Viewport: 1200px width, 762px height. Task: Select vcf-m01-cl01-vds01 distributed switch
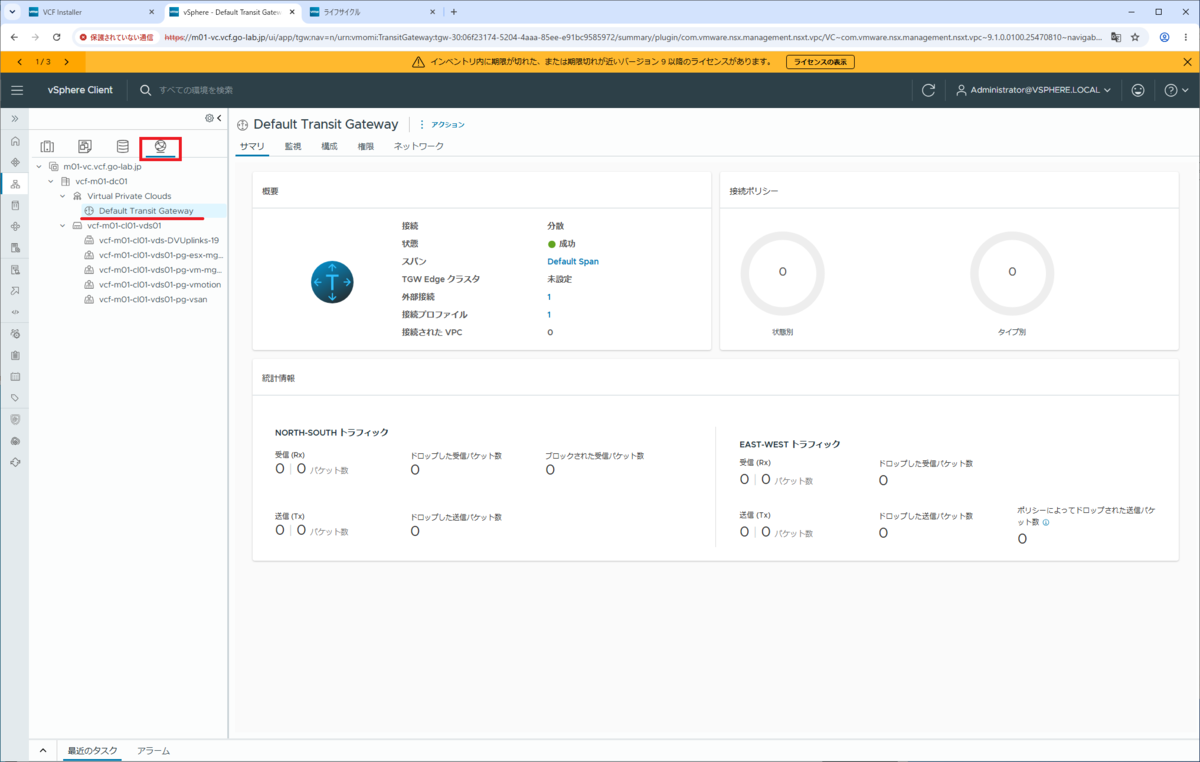124,226
